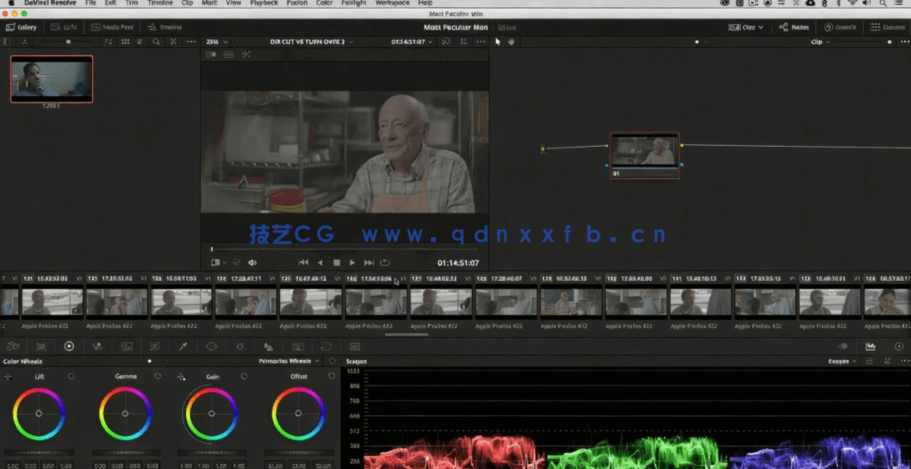This screenshot has width=911, height=469.
Task: Show the Scopes panel icon
Action: coord(870,346)
